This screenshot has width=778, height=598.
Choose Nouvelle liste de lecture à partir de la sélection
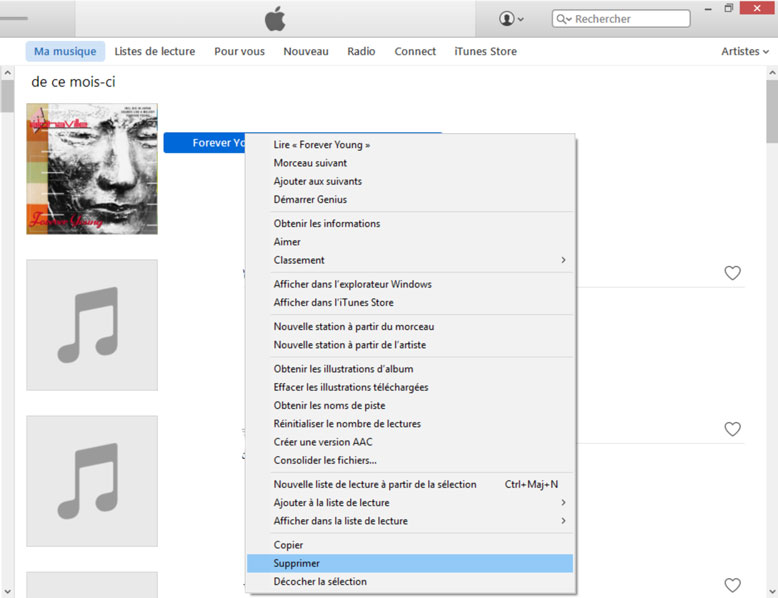click(410, 484)
